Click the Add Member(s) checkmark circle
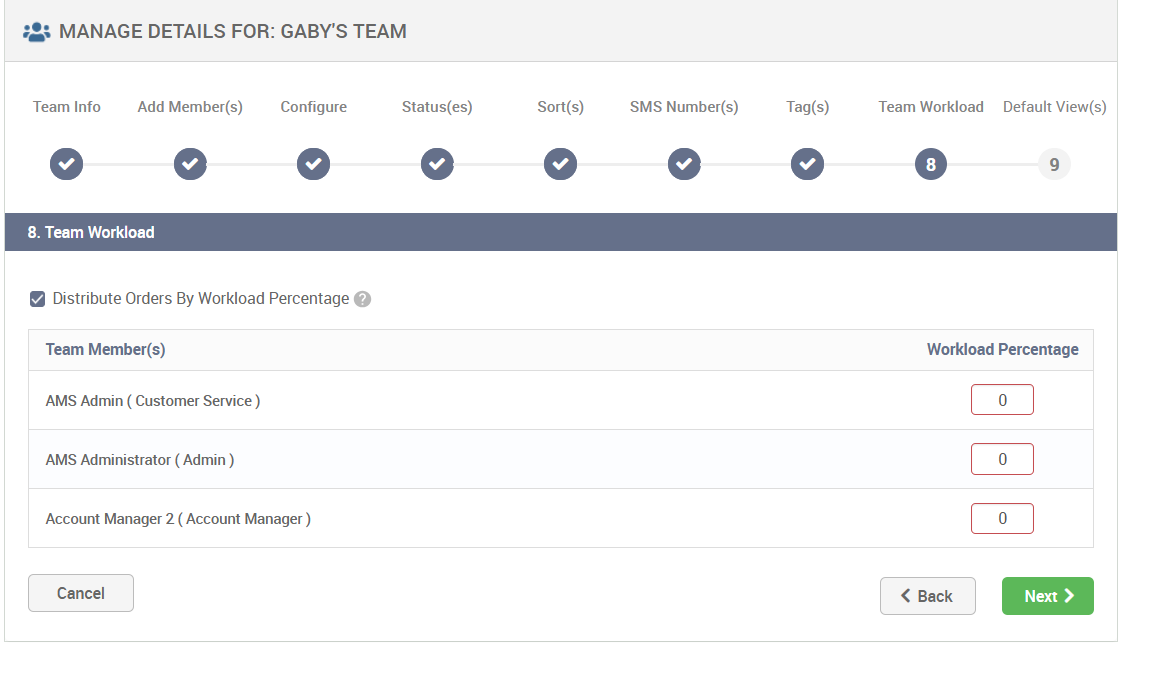Screen dimensions: 1162x682 coord(190,163)
